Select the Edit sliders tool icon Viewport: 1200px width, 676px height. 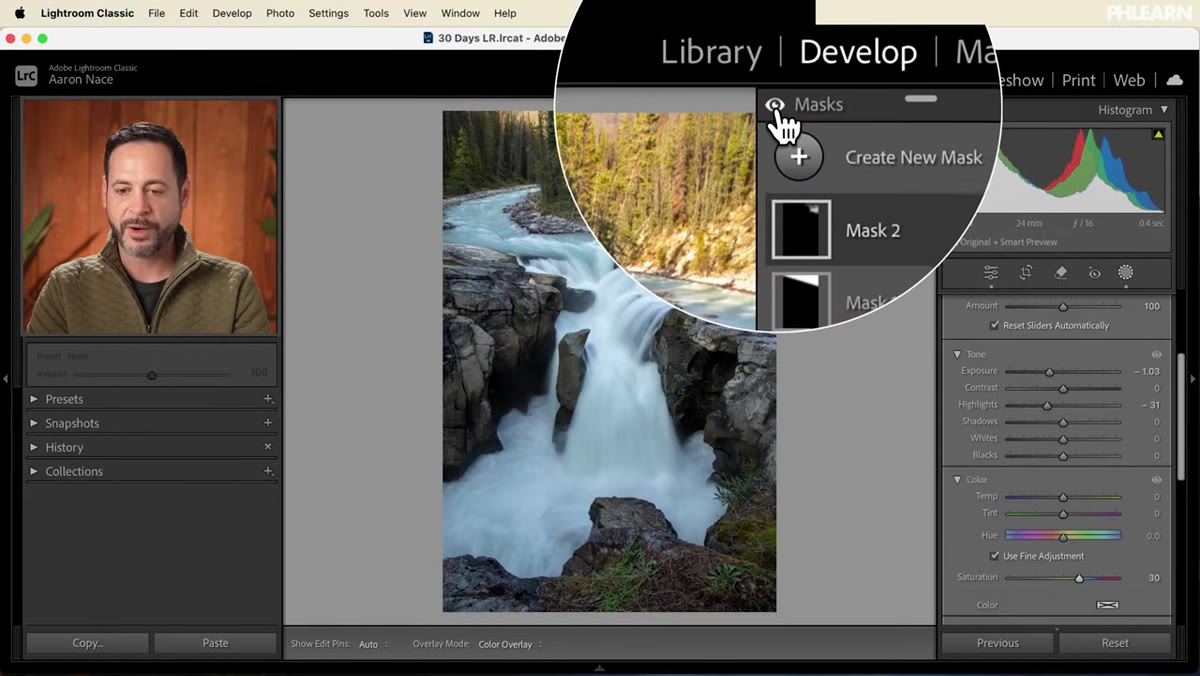991,272
